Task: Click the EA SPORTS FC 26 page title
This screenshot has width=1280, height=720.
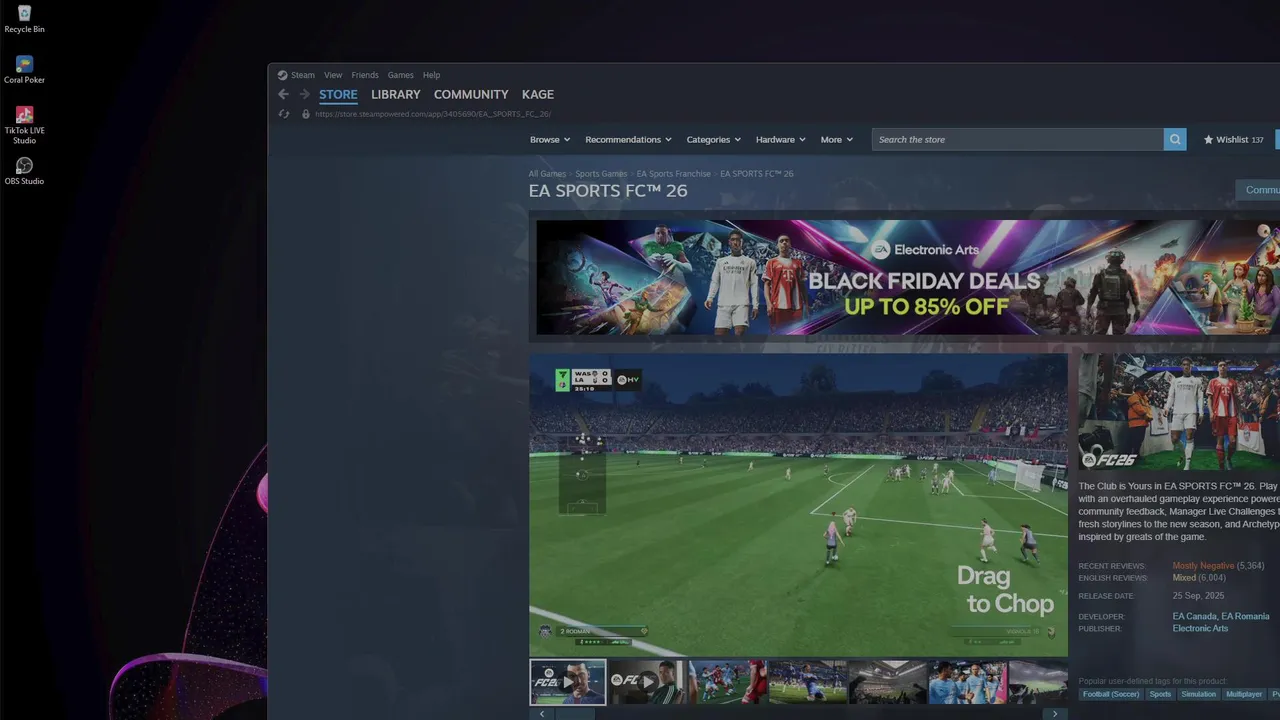Action: 608,191
